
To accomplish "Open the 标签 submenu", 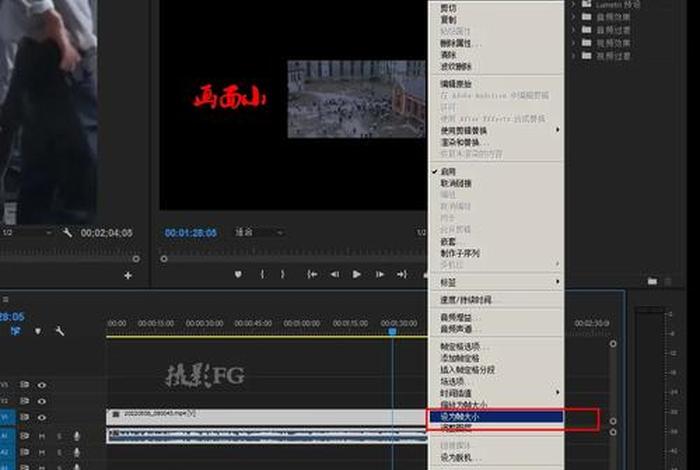I will pos(496,282).
